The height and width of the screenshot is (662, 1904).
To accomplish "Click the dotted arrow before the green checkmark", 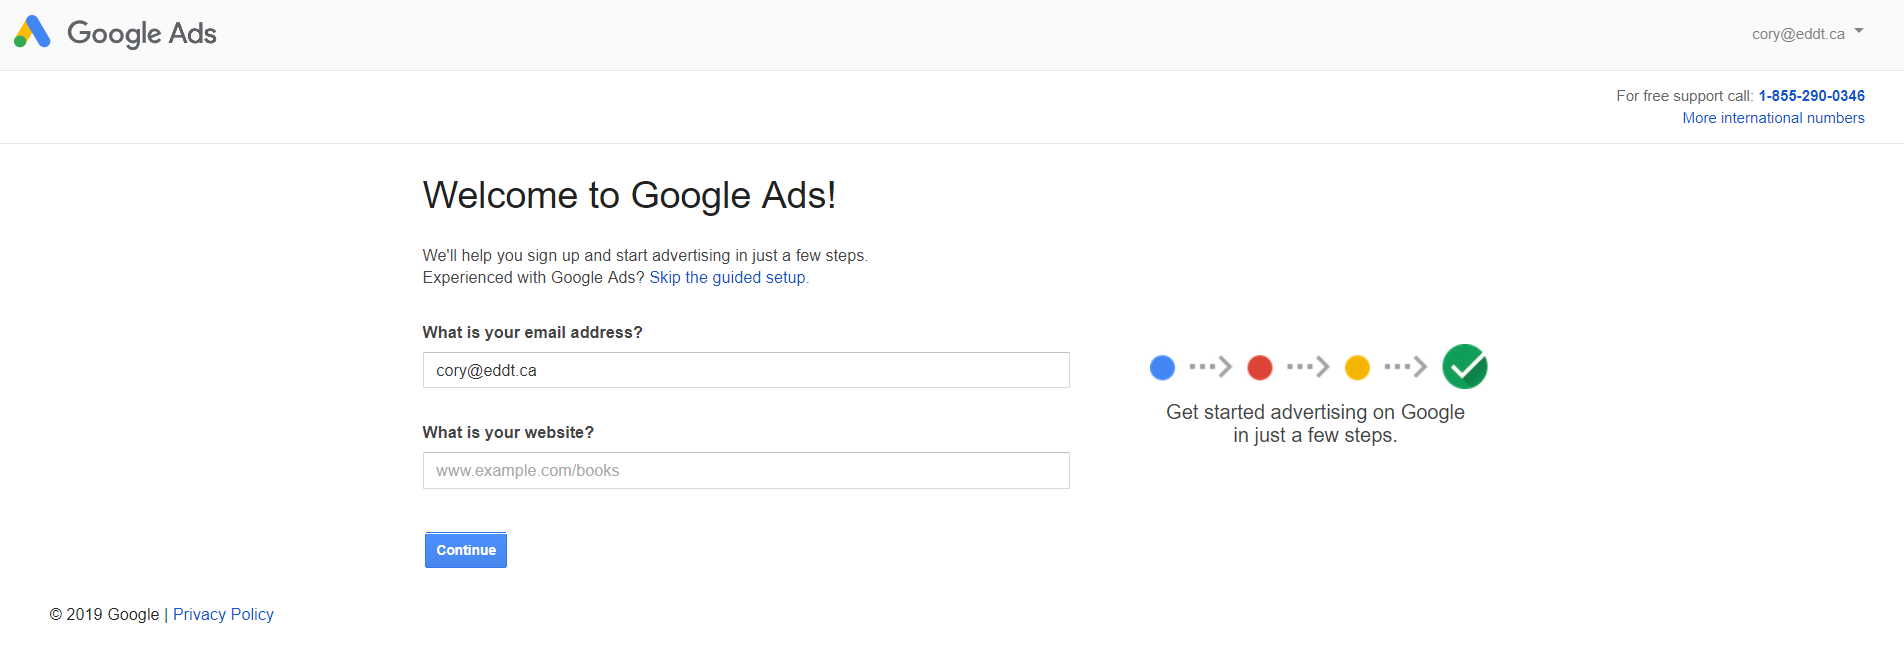I will [x=1405, y=368].
